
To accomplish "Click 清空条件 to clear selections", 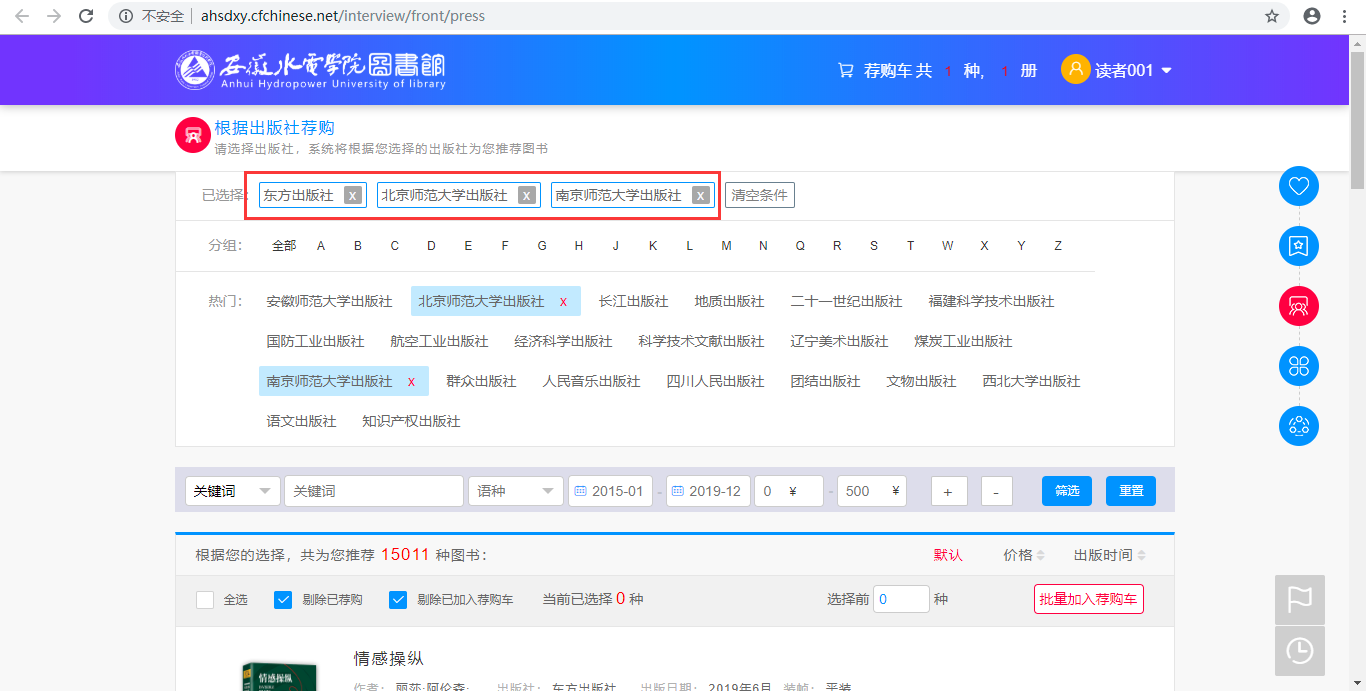I will pyautogui.click(x=760, y=196).
